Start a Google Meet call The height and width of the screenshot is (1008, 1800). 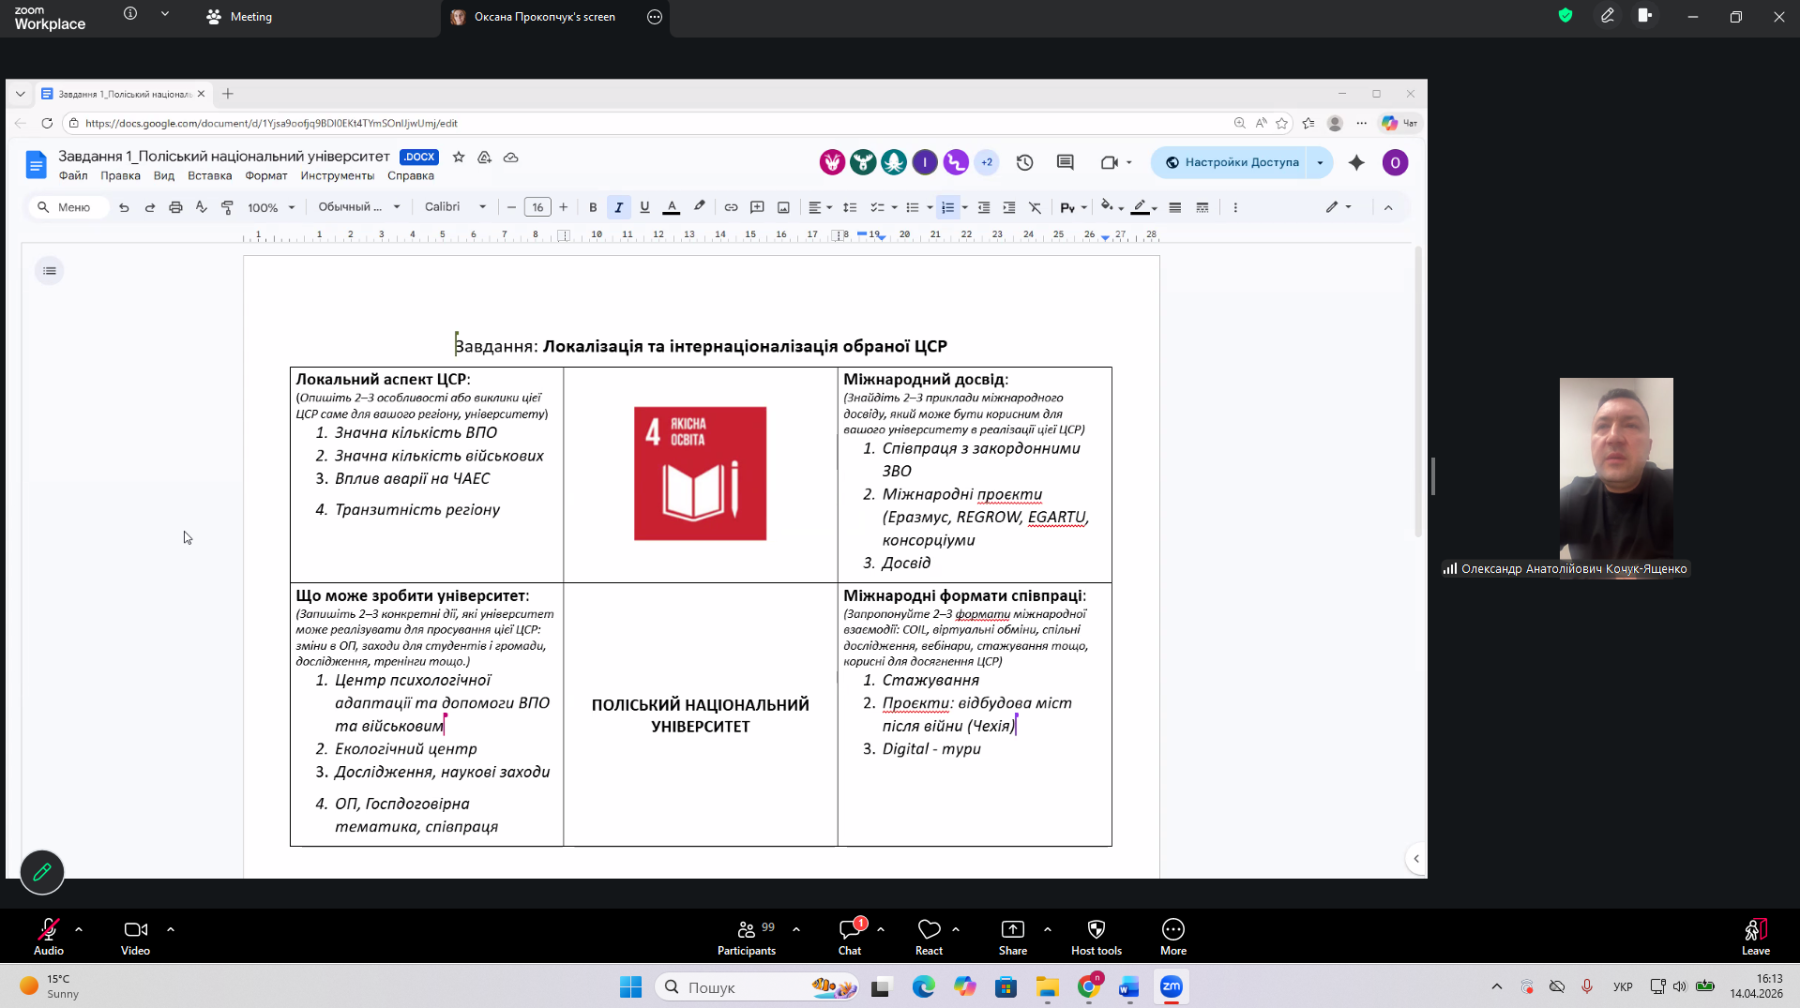point(1109,162)
